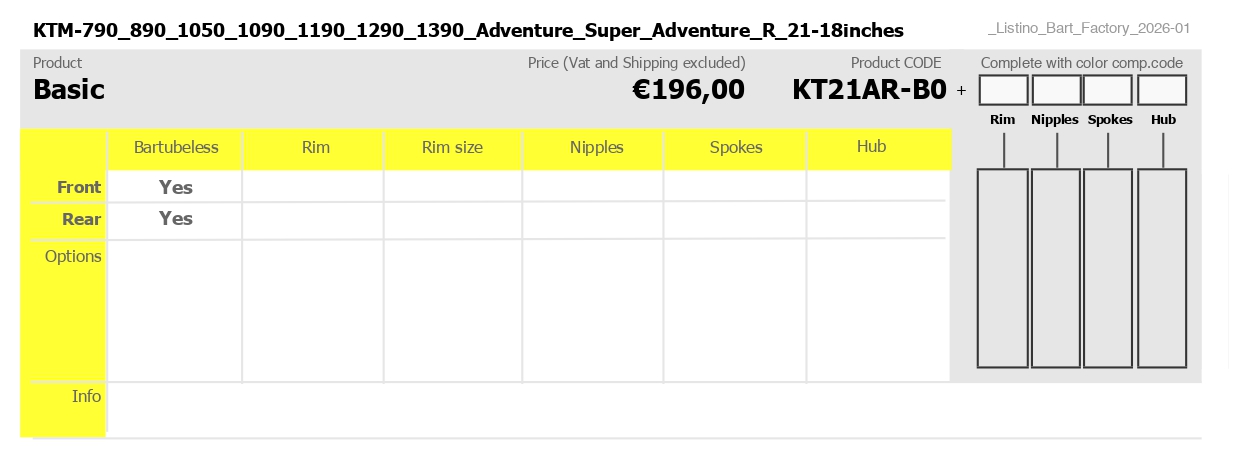Click the Bartubeless column header
Screen dimensions: 1240x473
pos(176,148)
